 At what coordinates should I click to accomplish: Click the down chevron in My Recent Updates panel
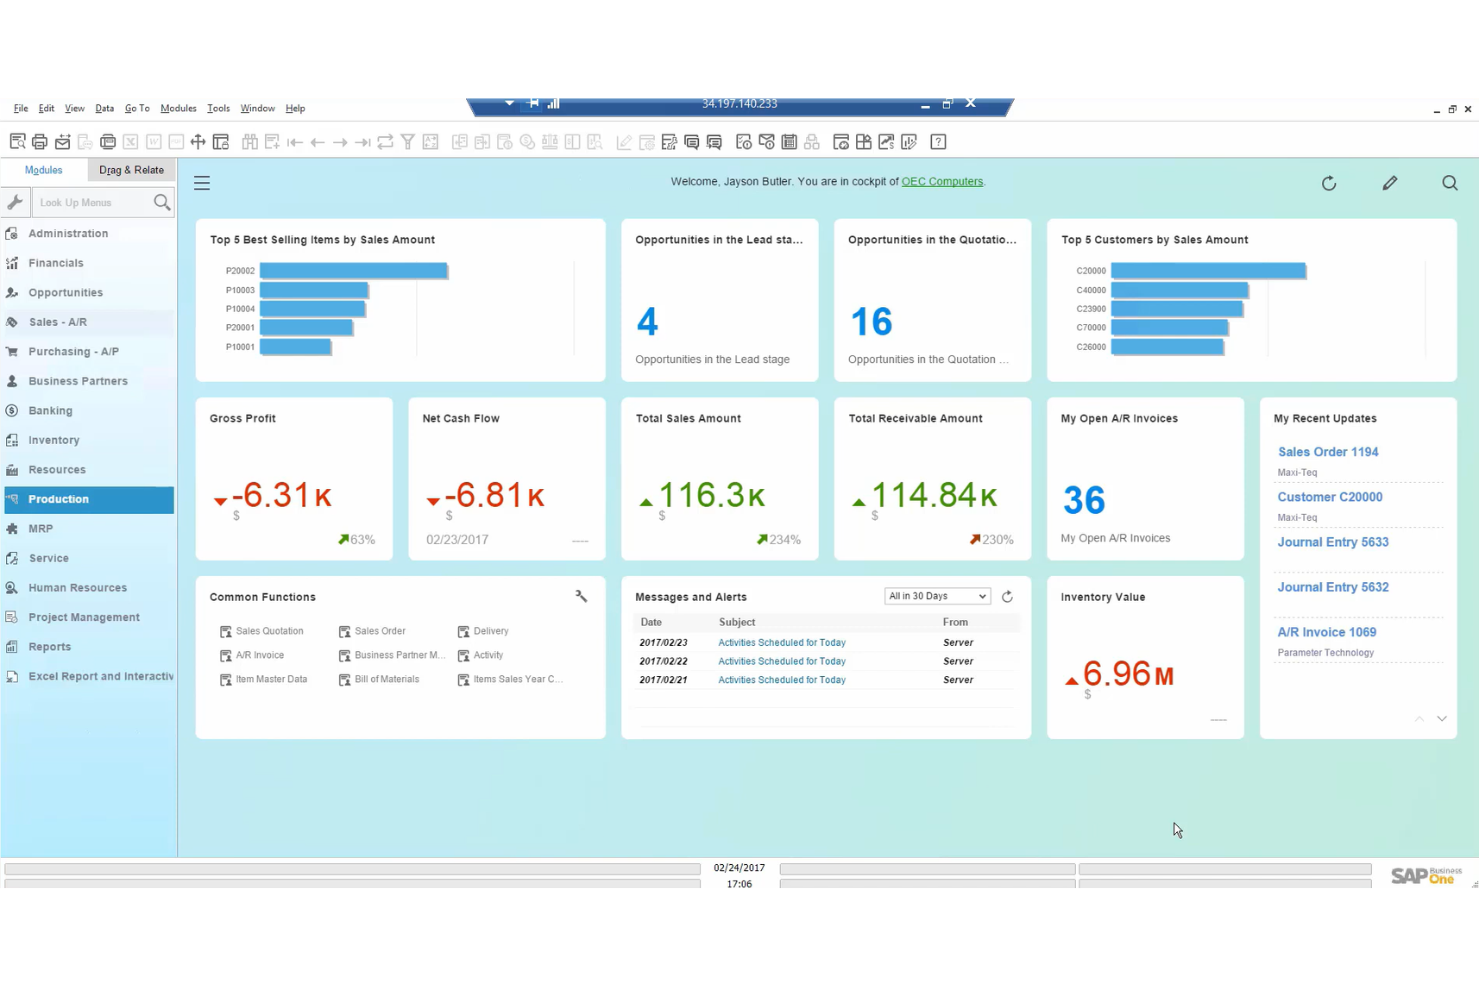coord(1441,718)
